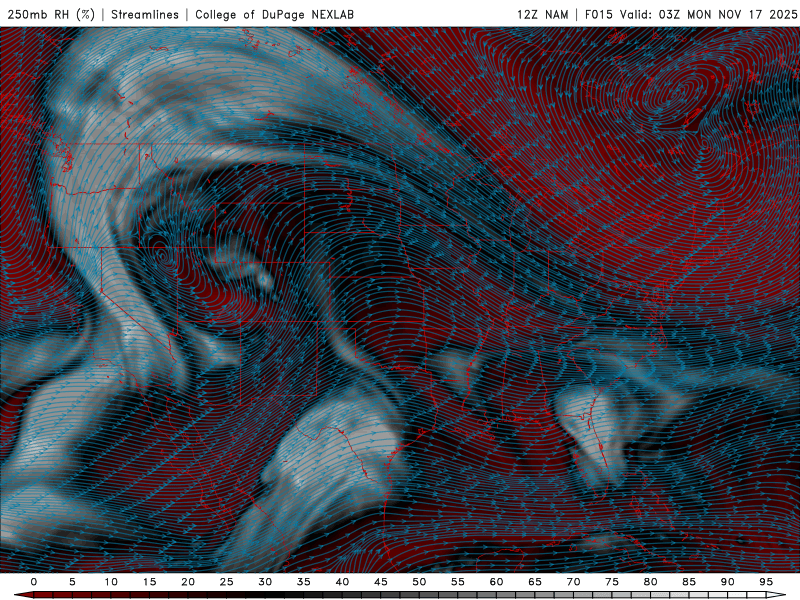Select the "Streamlines" label in the header

(145, 14)
